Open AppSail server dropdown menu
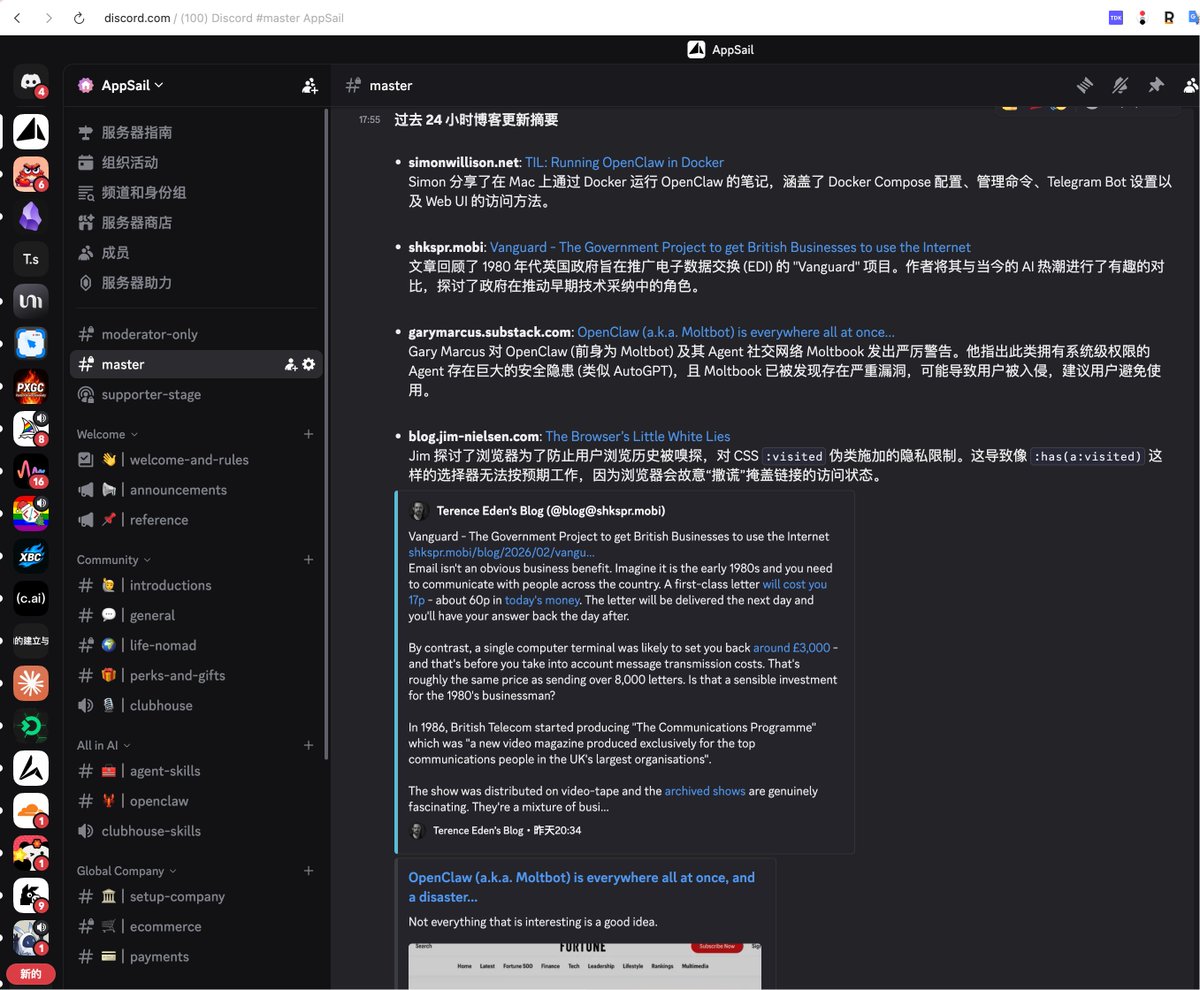 (132, 86)
